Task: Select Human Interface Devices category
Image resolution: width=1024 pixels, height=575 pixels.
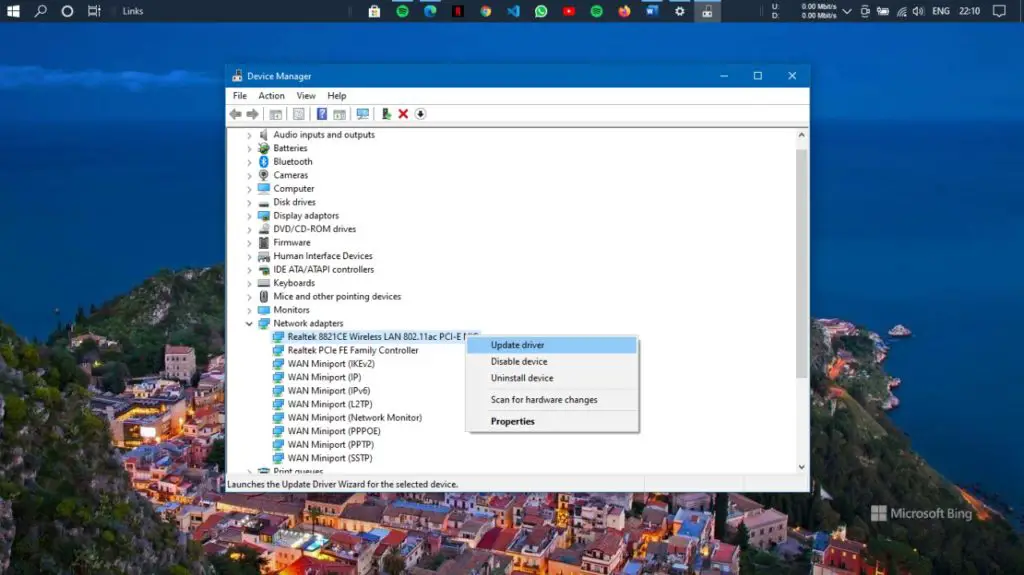Action: (323, 256)
